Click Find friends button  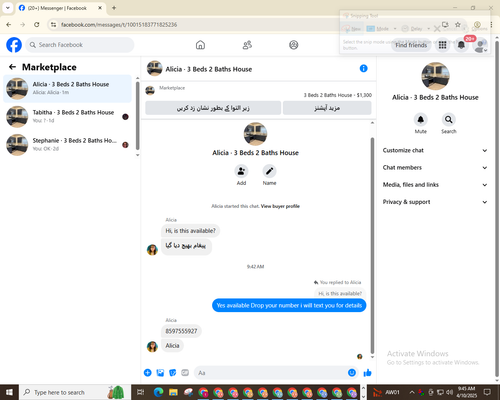click(411, 45)
